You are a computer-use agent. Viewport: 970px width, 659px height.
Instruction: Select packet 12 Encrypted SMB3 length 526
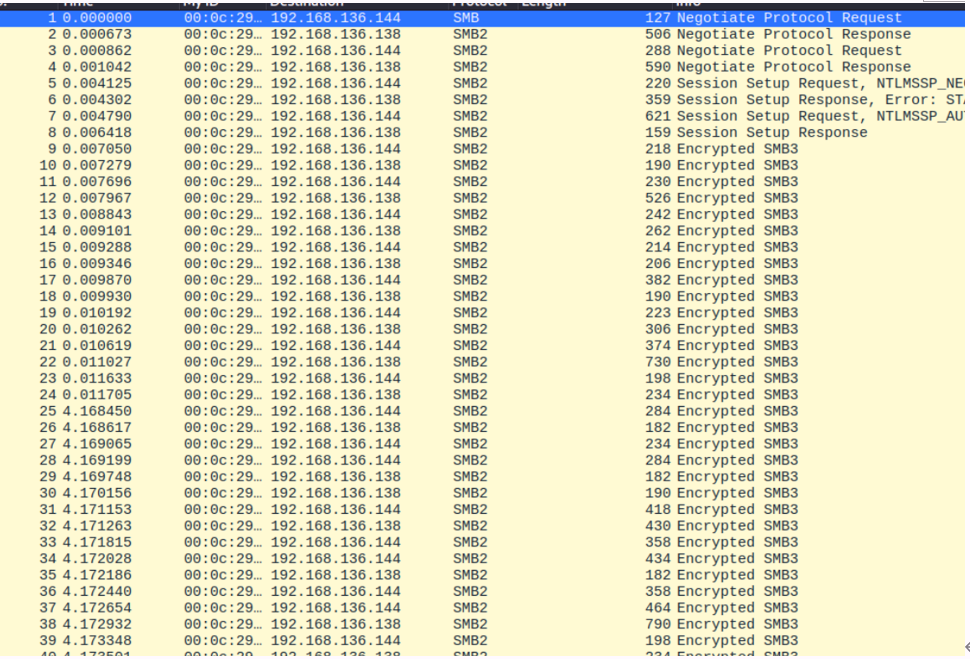(483, 198)
